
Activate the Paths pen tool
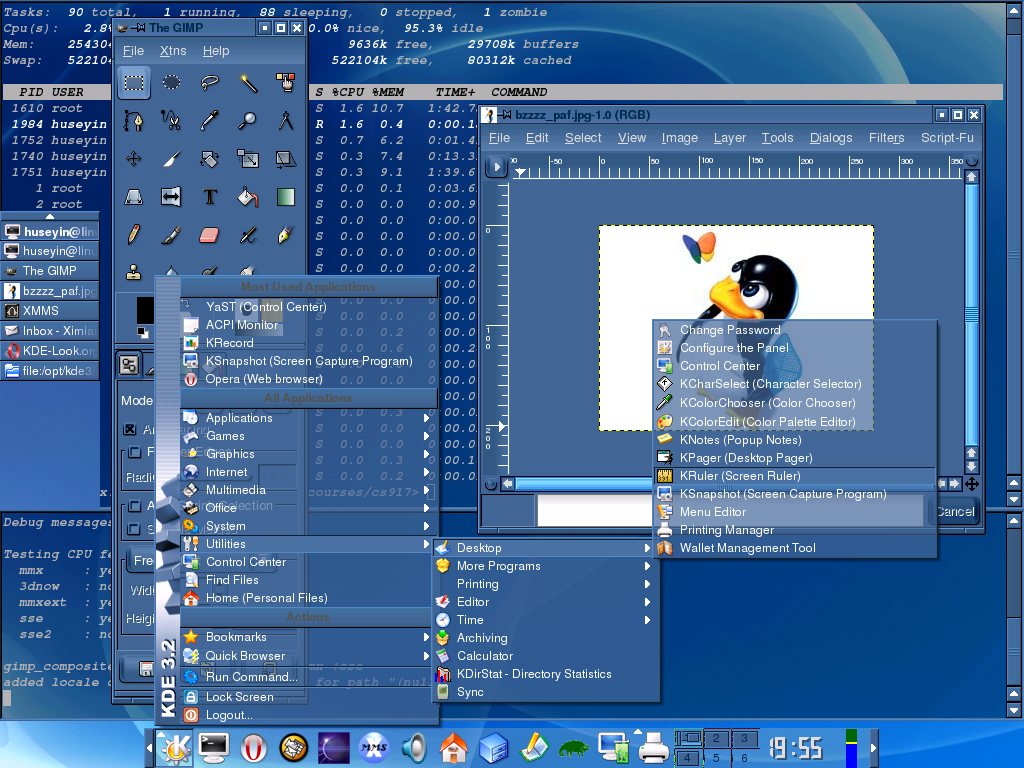click(134, 121)
